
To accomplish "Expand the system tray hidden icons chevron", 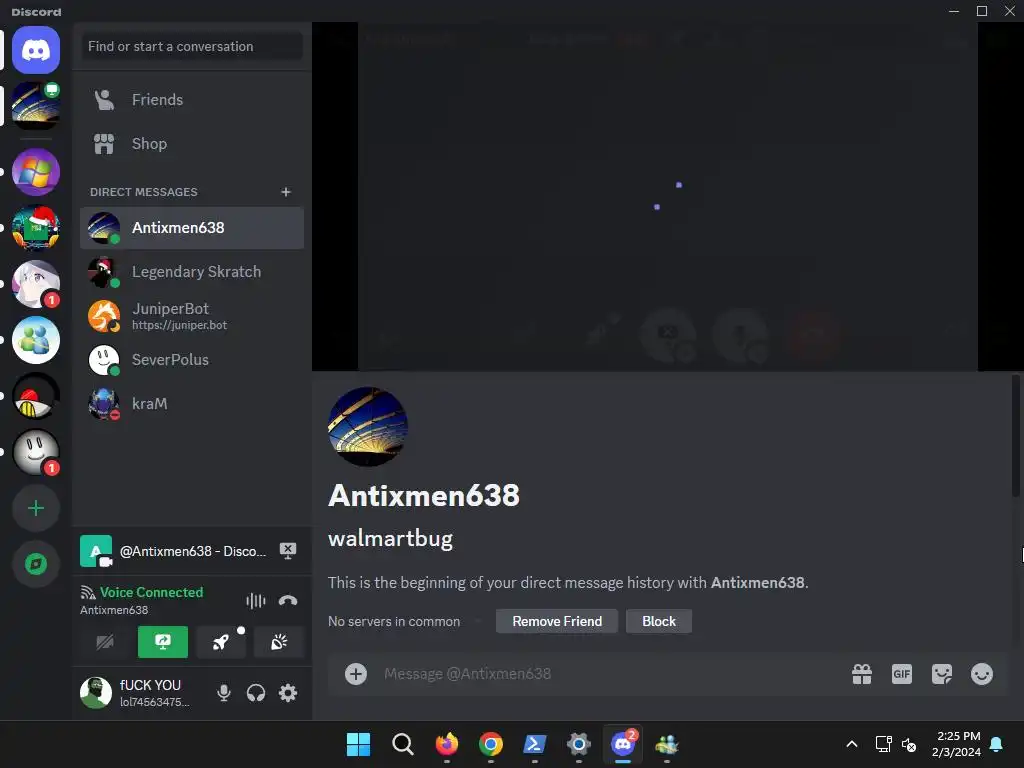I will click(852, 744).
